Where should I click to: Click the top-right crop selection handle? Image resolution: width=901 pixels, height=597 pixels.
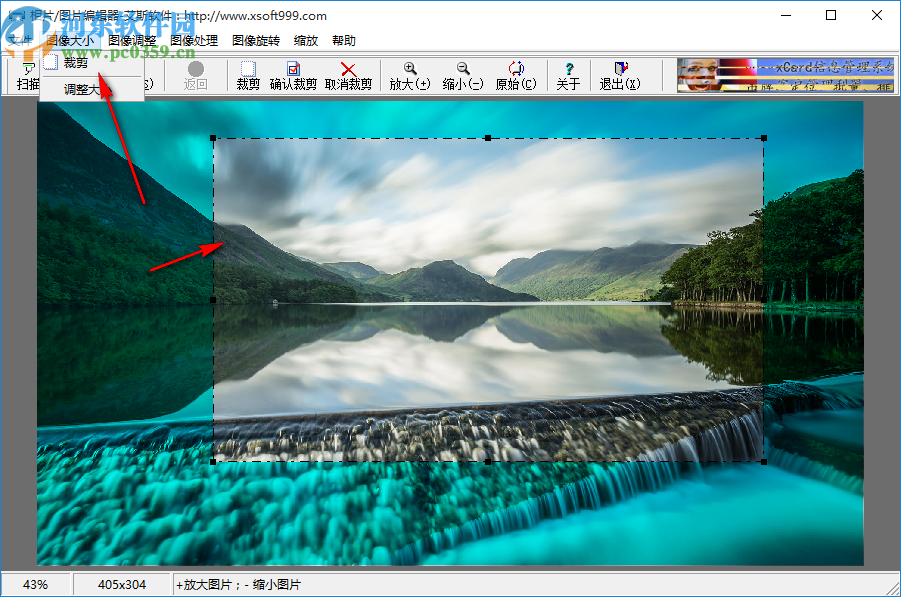(x=764, y=139)
